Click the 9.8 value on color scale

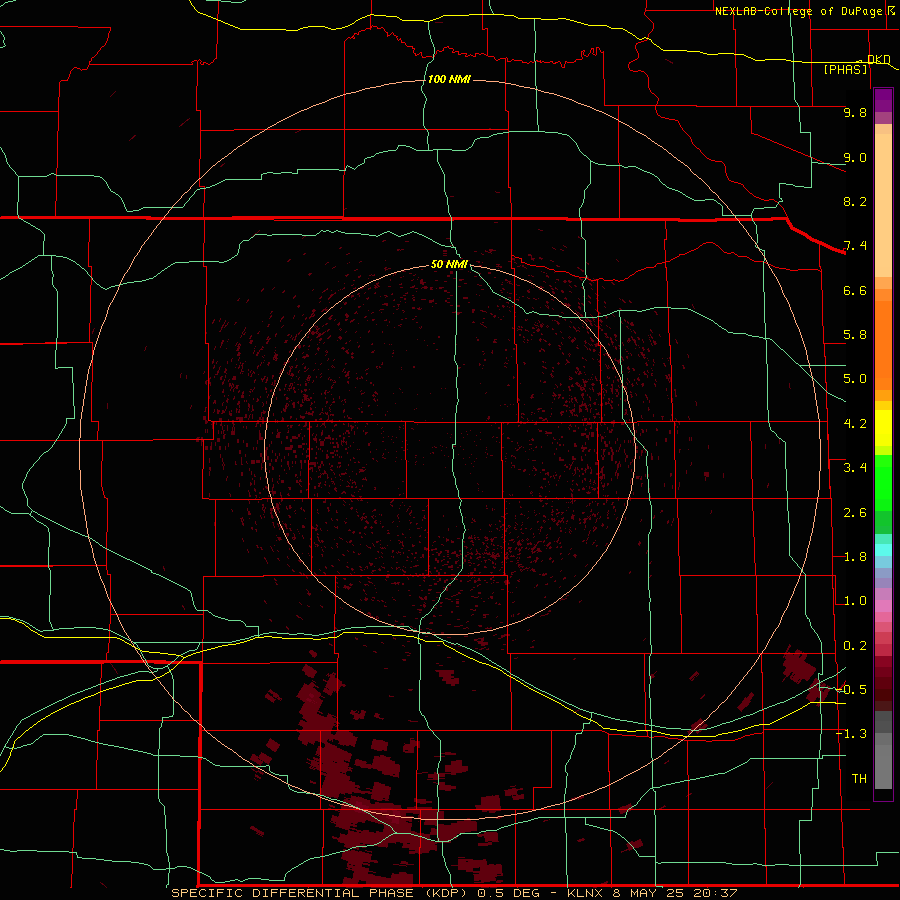pyautogui.click(x=855, y=112)
